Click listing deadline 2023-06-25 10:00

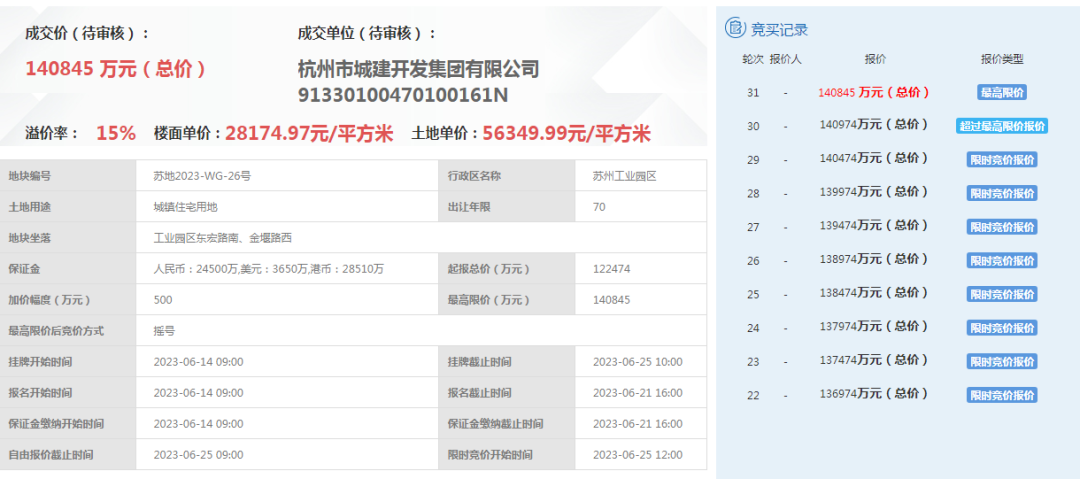(637, 362)
